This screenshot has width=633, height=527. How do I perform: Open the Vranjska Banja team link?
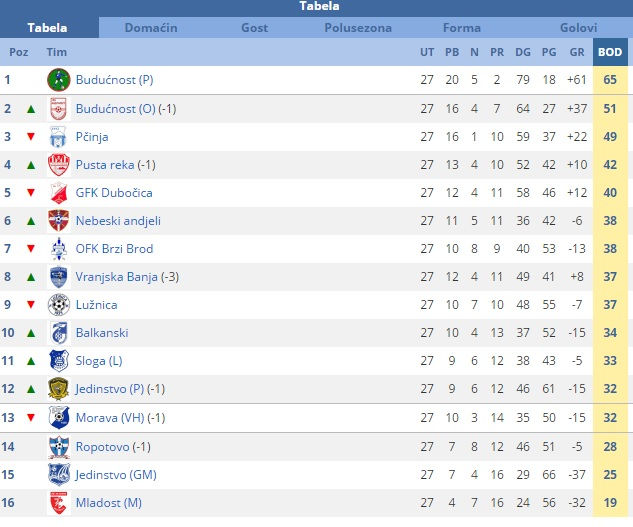117,277
